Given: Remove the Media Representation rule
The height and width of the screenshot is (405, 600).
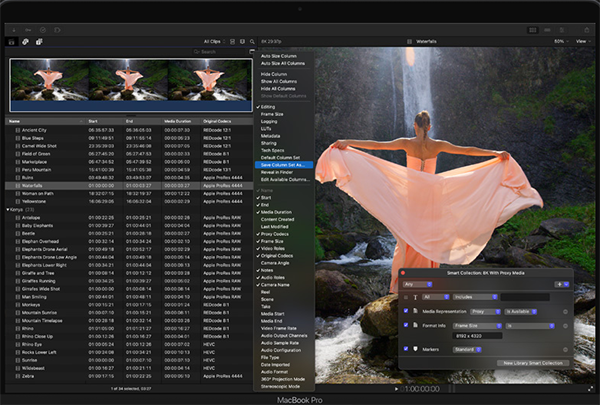Looking at the screenshot, I should click(565, 312).
